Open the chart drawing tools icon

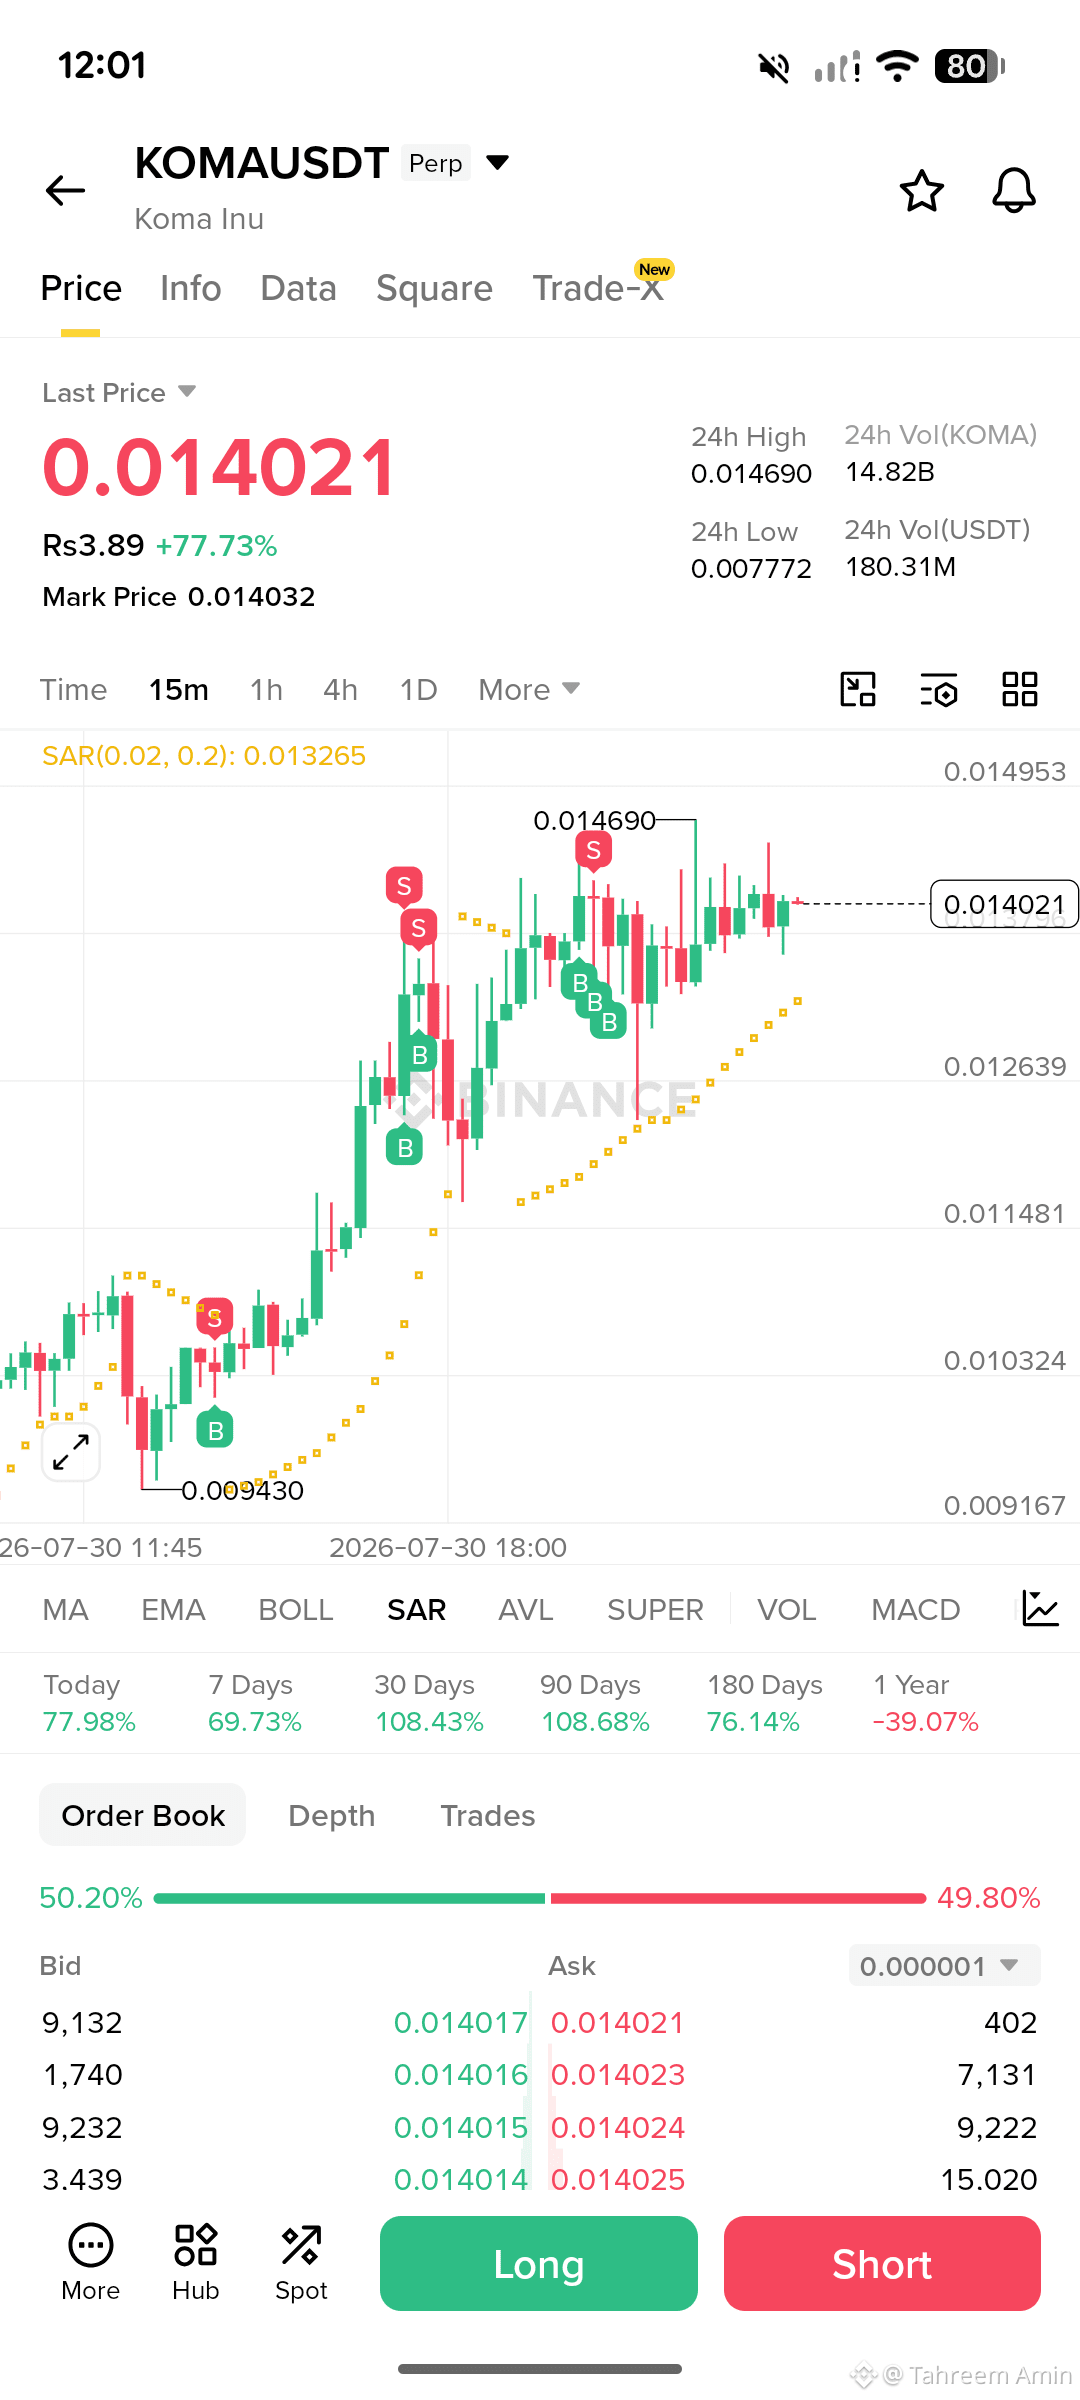click(858, 689)
